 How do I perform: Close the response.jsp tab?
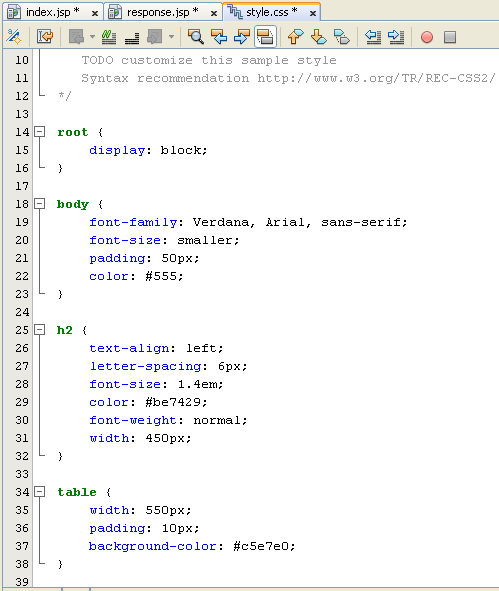point(214,14)
